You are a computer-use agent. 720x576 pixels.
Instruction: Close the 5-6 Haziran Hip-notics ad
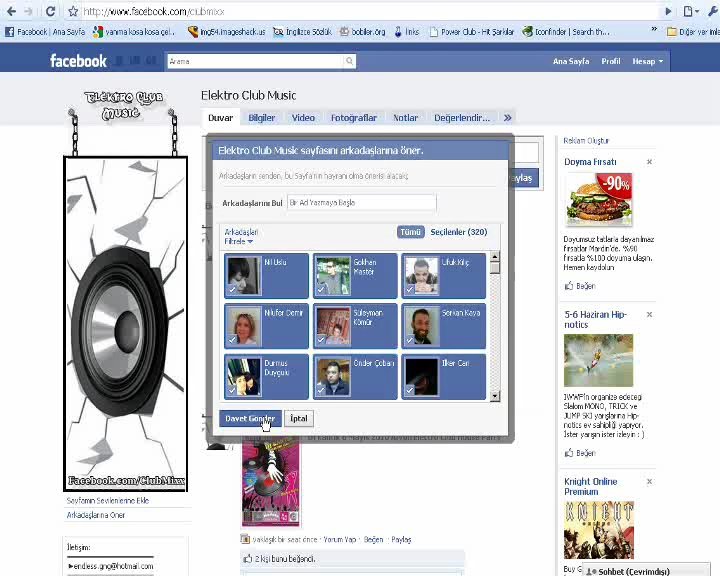(649, 315)
